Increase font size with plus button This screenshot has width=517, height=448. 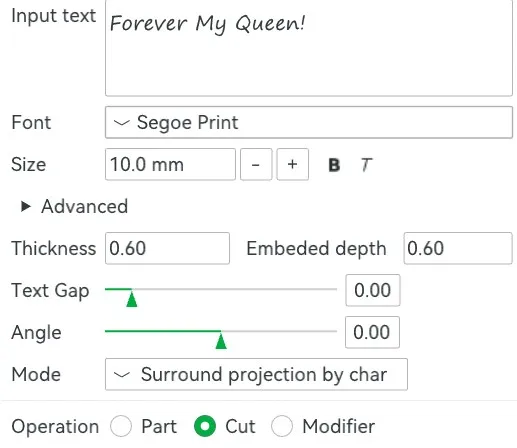292,165
